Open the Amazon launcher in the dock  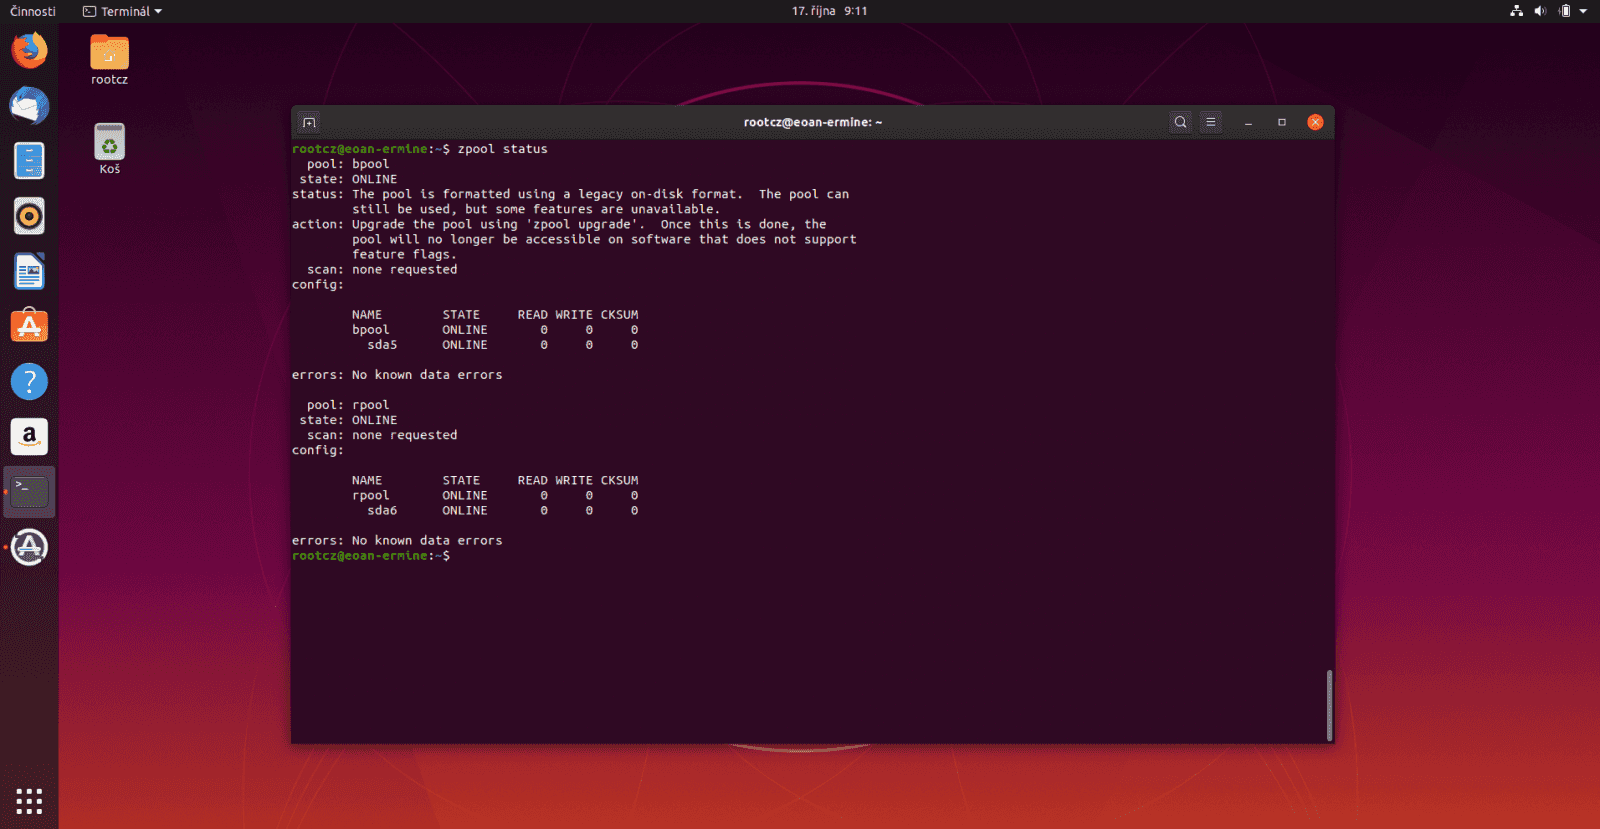29,436
